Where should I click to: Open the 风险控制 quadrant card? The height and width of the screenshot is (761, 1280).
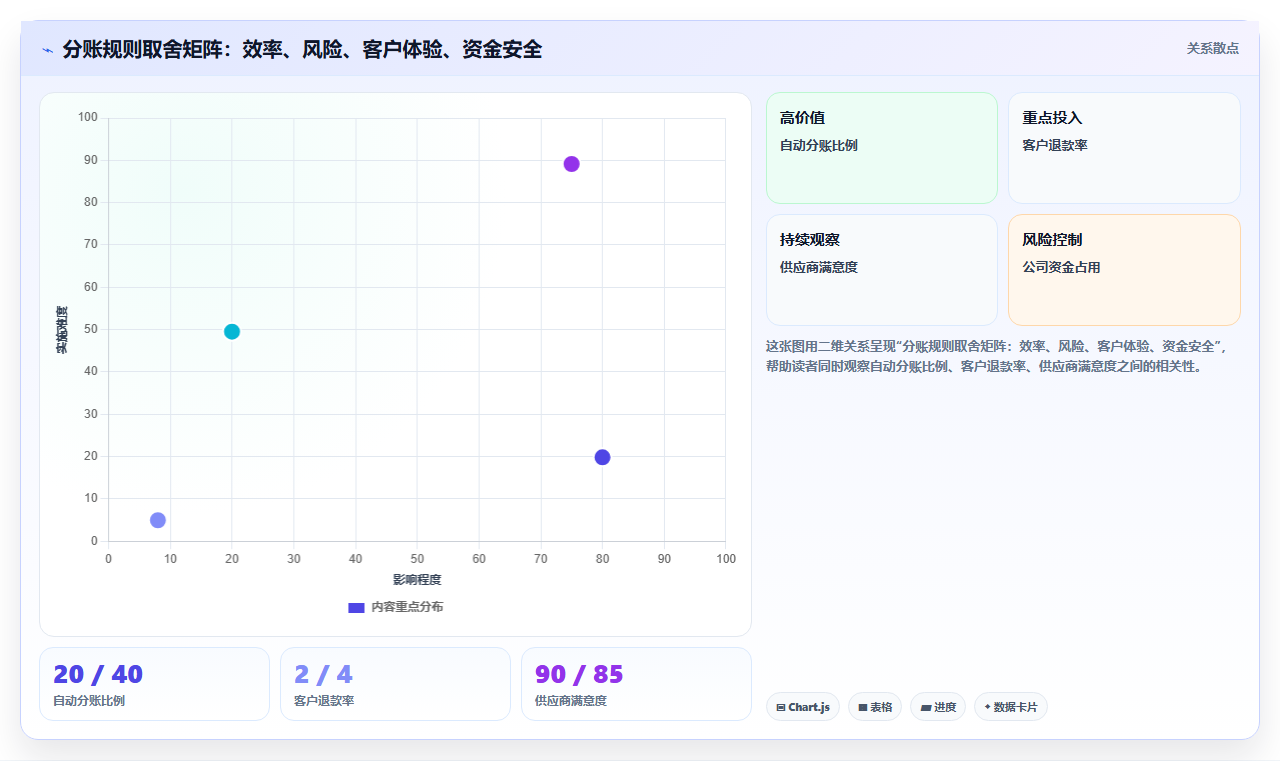point(1124,270)
